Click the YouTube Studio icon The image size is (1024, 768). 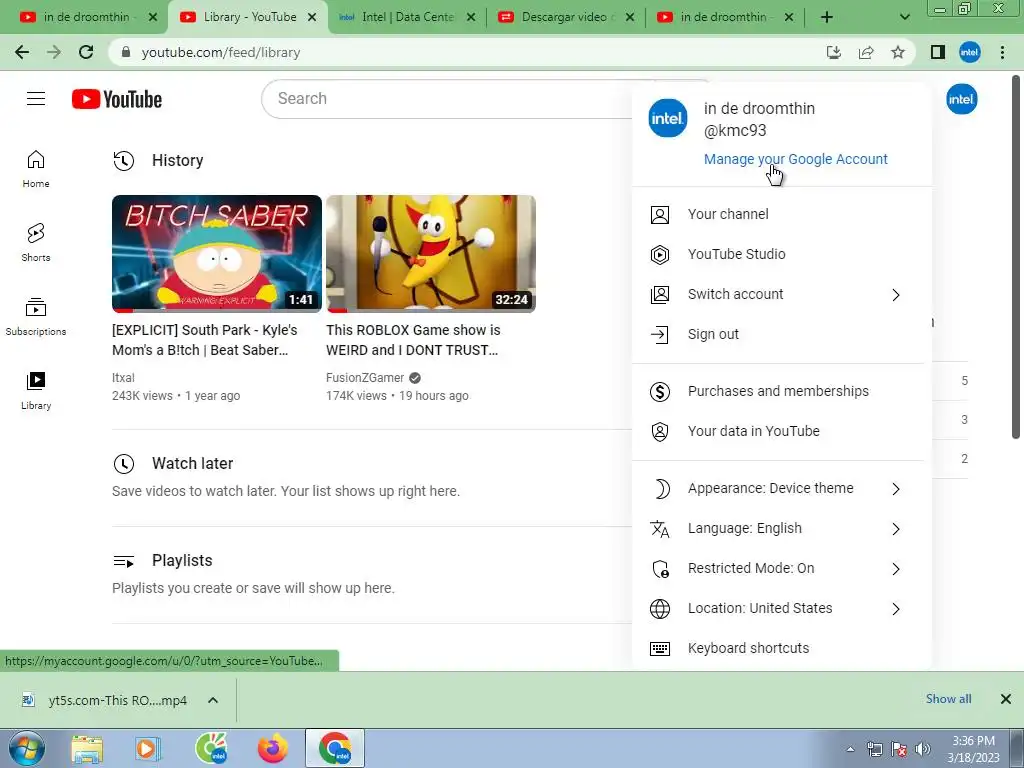[660, 254]
